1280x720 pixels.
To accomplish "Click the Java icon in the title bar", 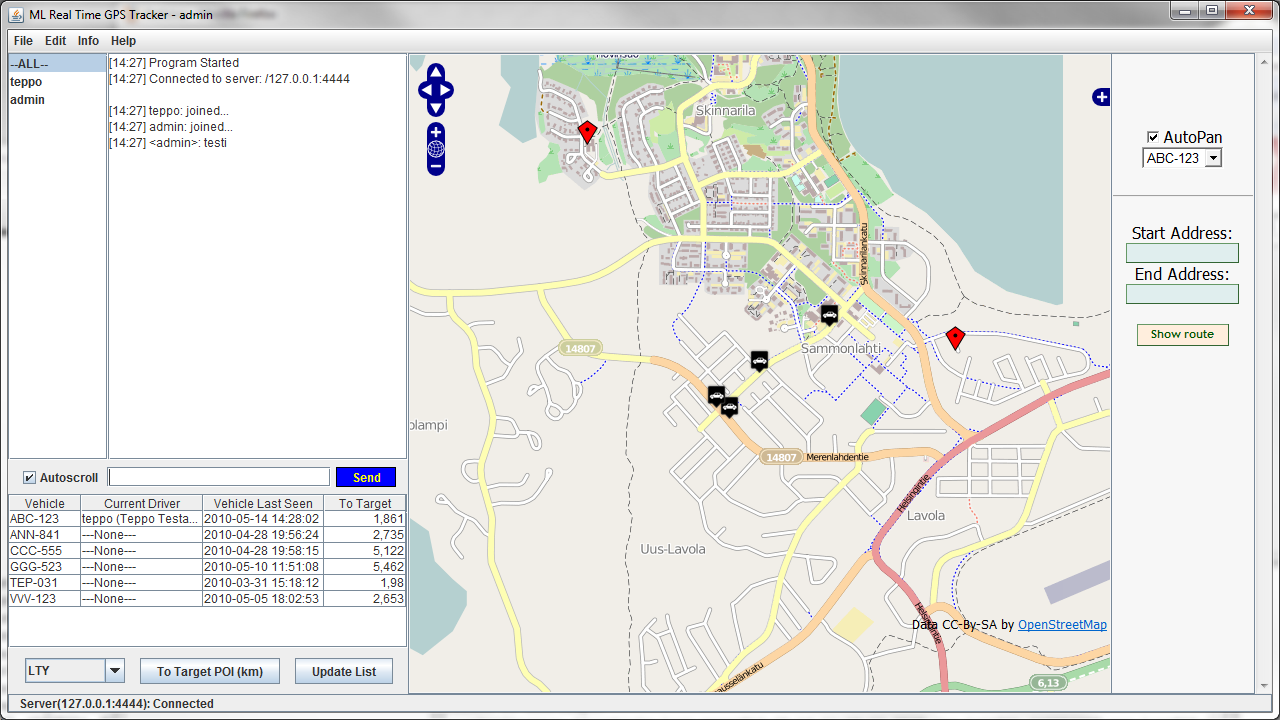I will [16, 15].
